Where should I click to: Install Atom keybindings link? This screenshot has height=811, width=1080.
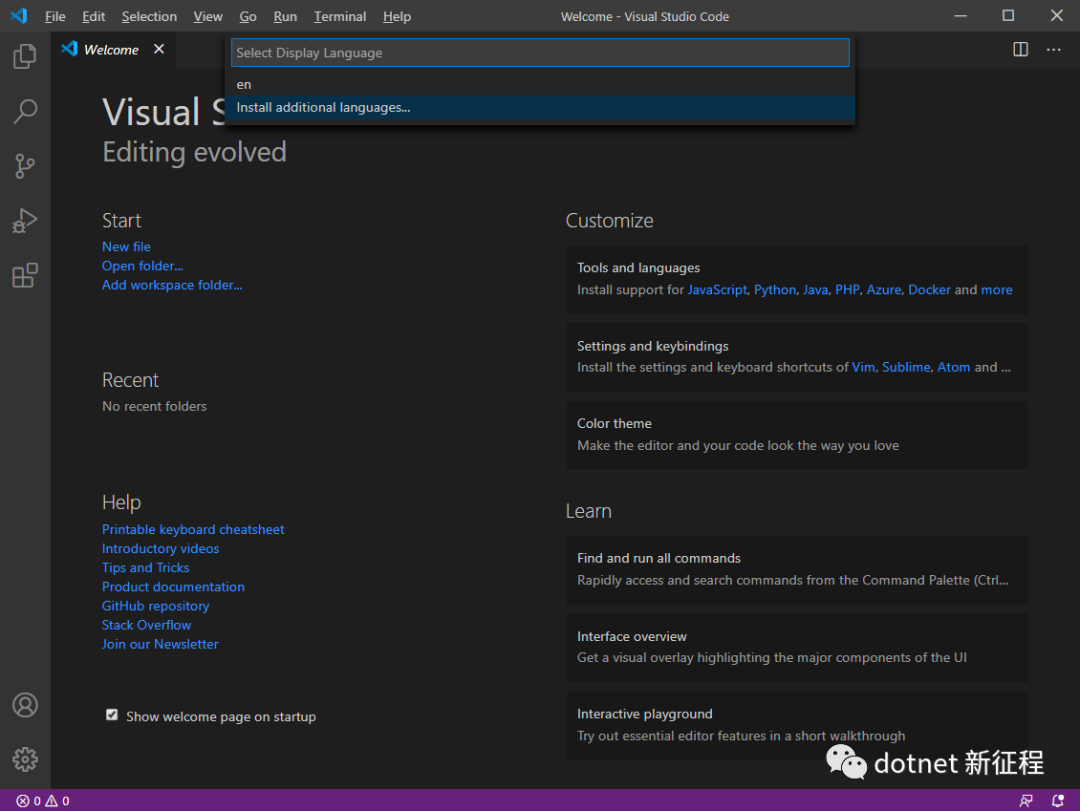953,367
